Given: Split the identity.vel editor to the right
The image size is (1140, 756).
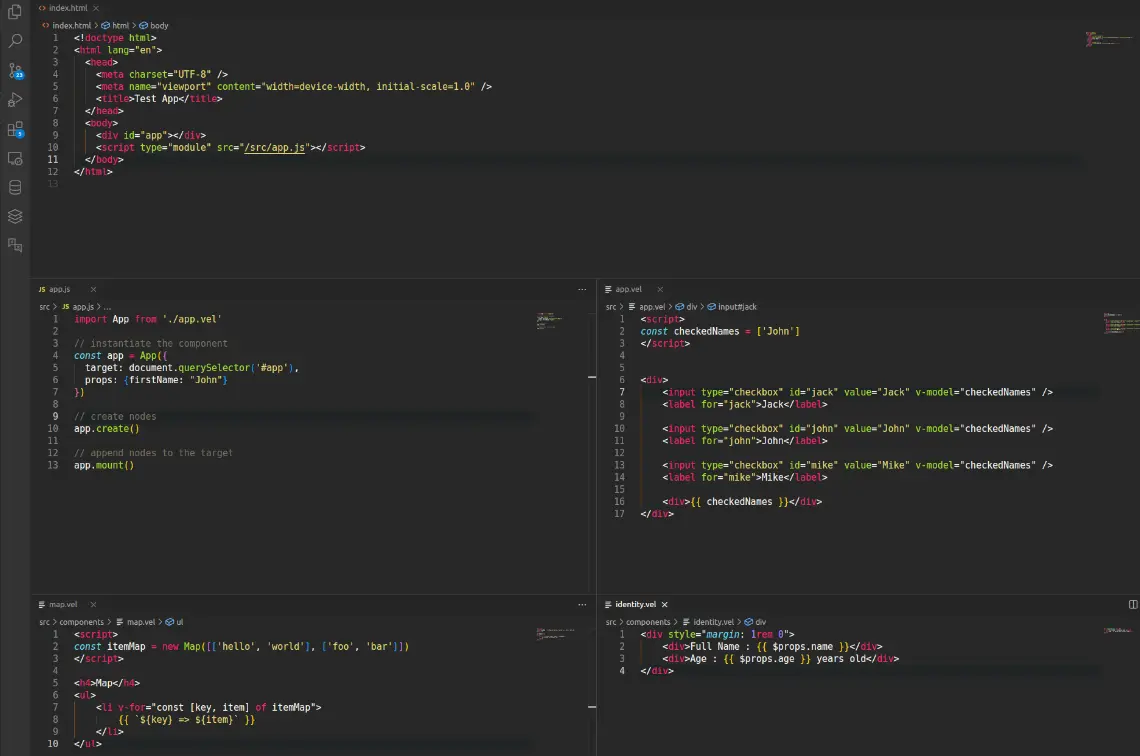Looking at the screenshot, I should click(1132, 604).
